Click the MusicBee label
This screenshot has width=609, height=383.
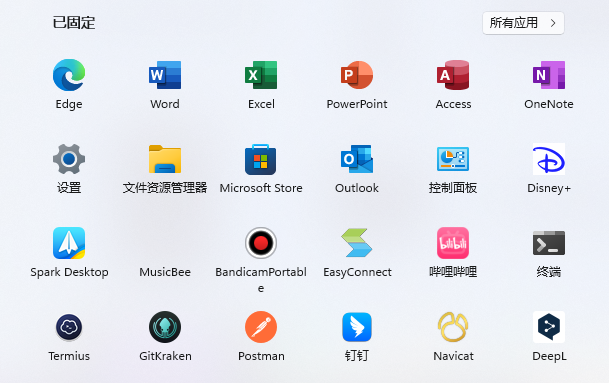[x=165, y=272]
